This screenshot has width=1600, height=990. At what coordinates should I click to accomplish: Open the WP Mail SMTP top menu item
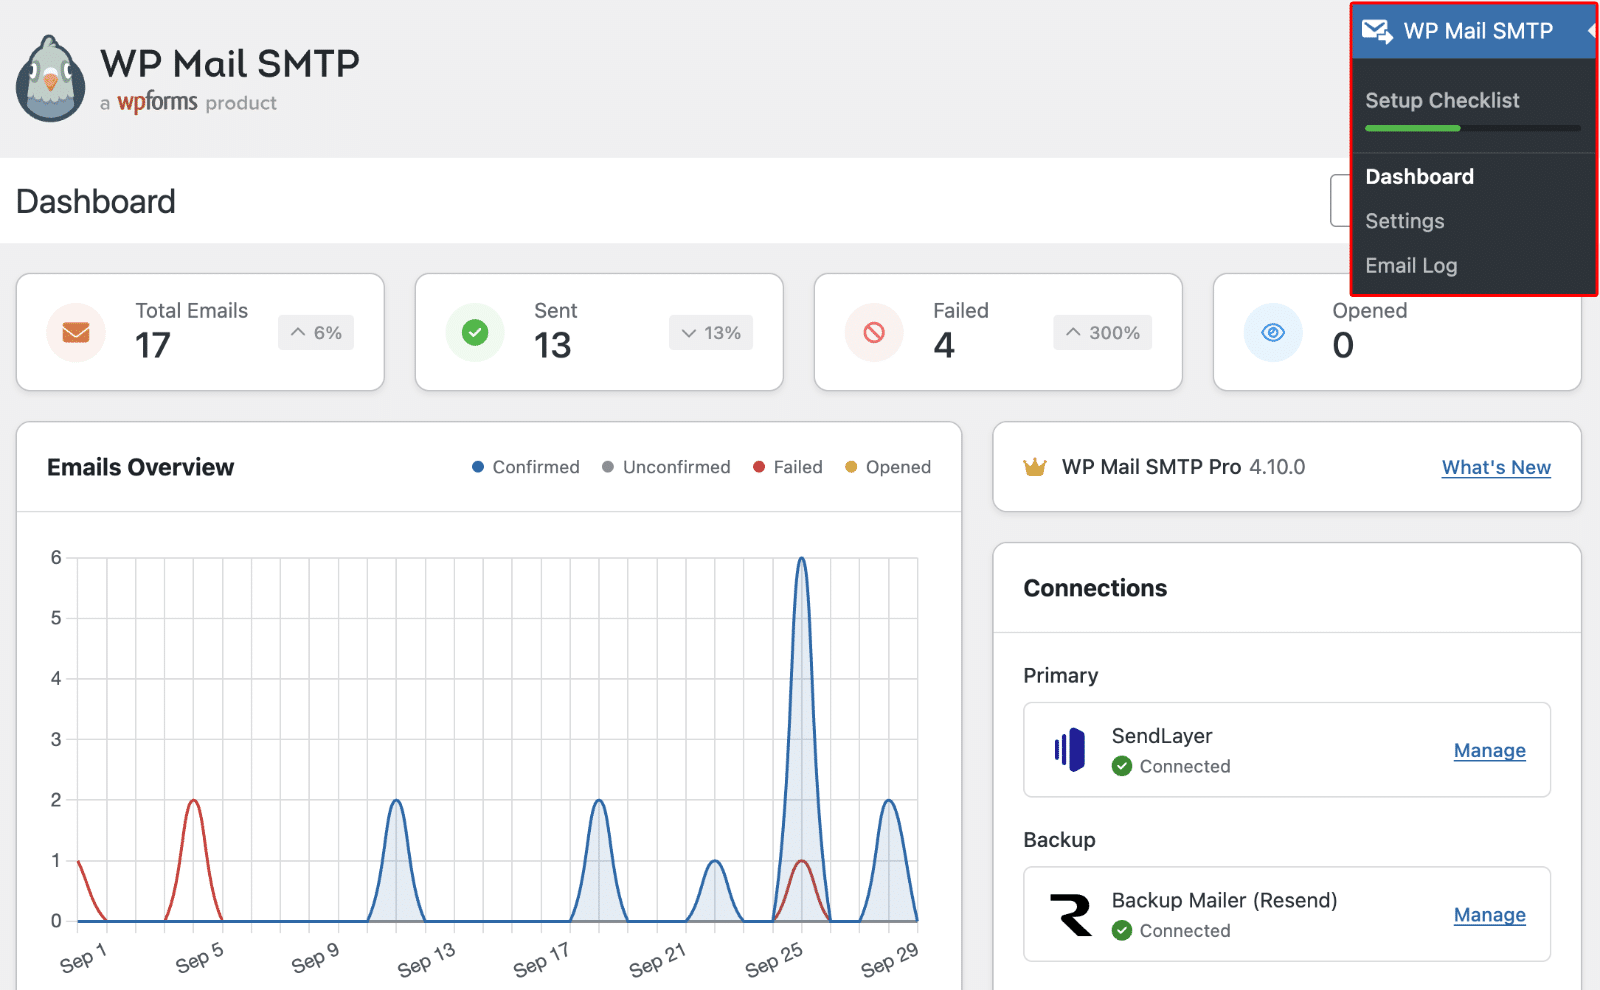(x=1474, y=31)
